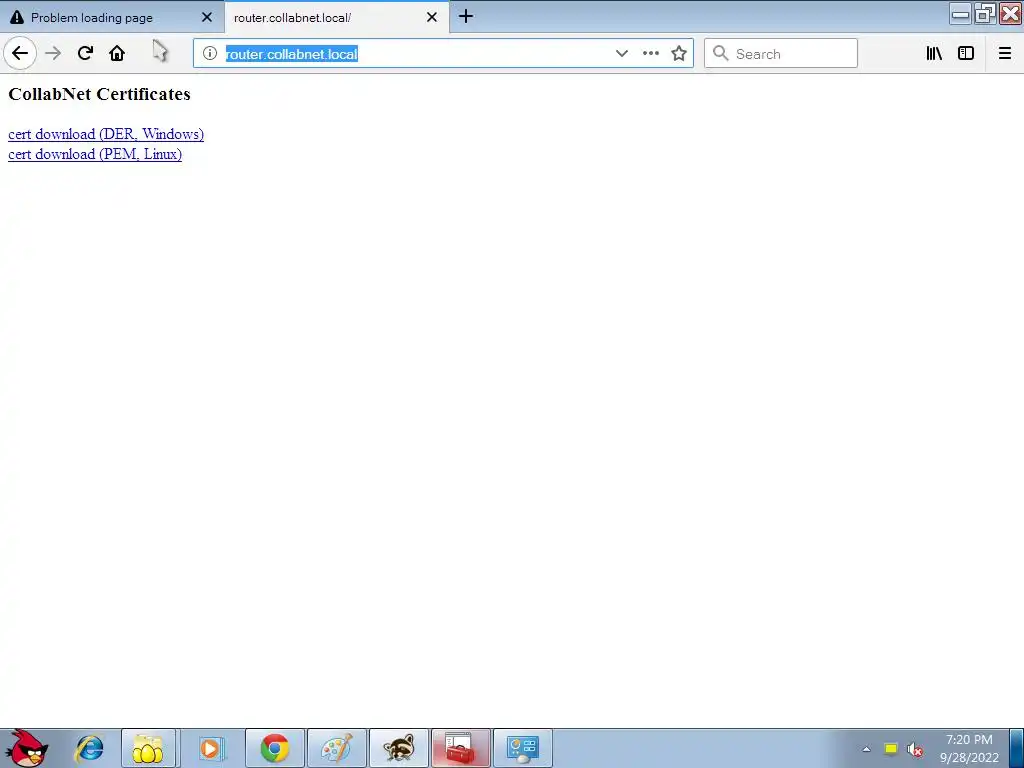Select the router.collabnet.local tab

(x=336, y=18)
